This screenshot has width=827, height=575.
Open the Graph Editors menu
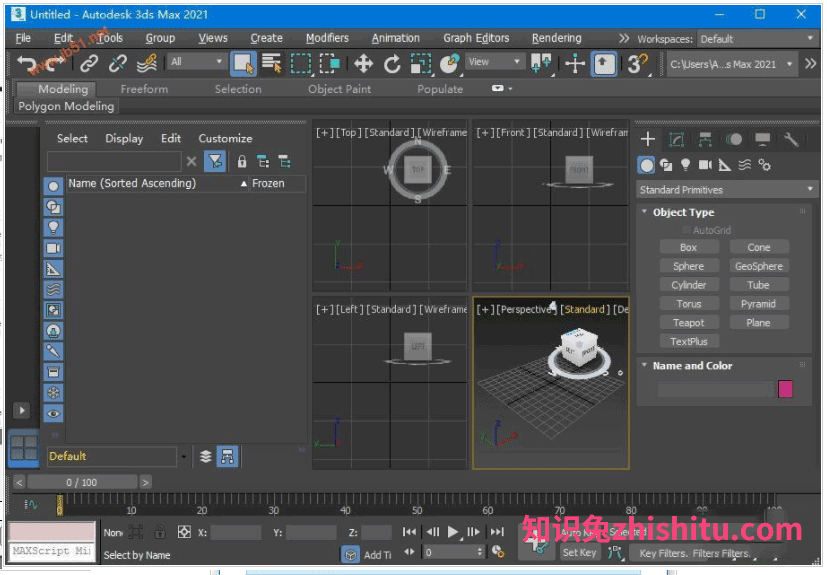point(476,39)
